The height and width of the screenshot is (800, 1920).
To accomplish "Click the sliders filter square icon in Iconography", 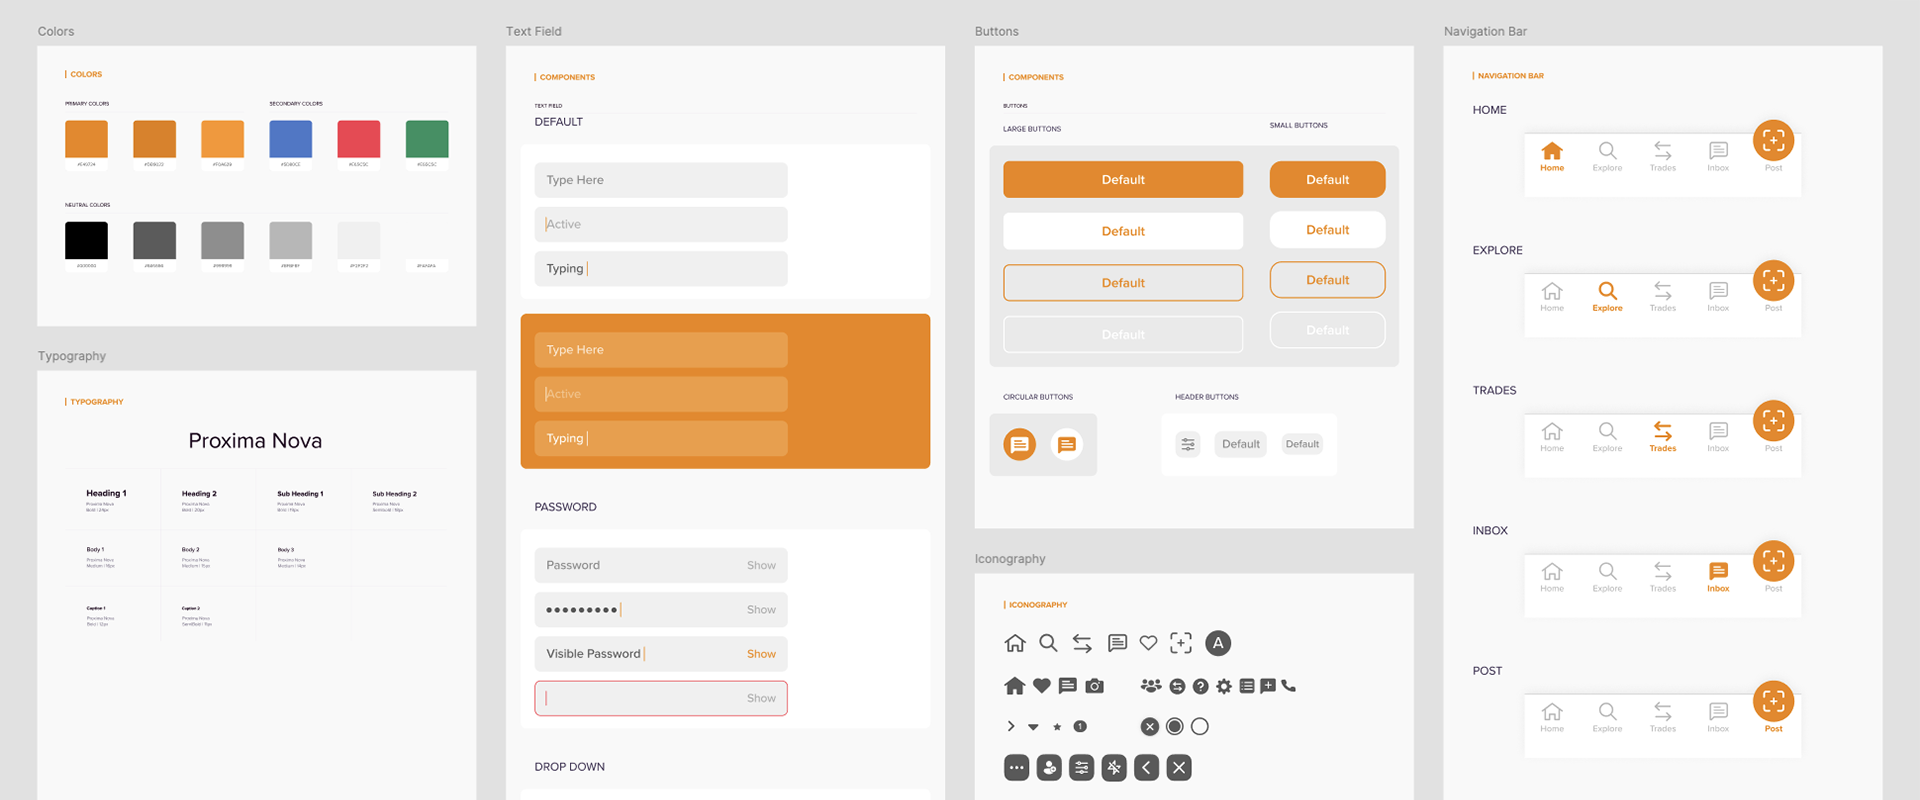I will pos(1082,768).
